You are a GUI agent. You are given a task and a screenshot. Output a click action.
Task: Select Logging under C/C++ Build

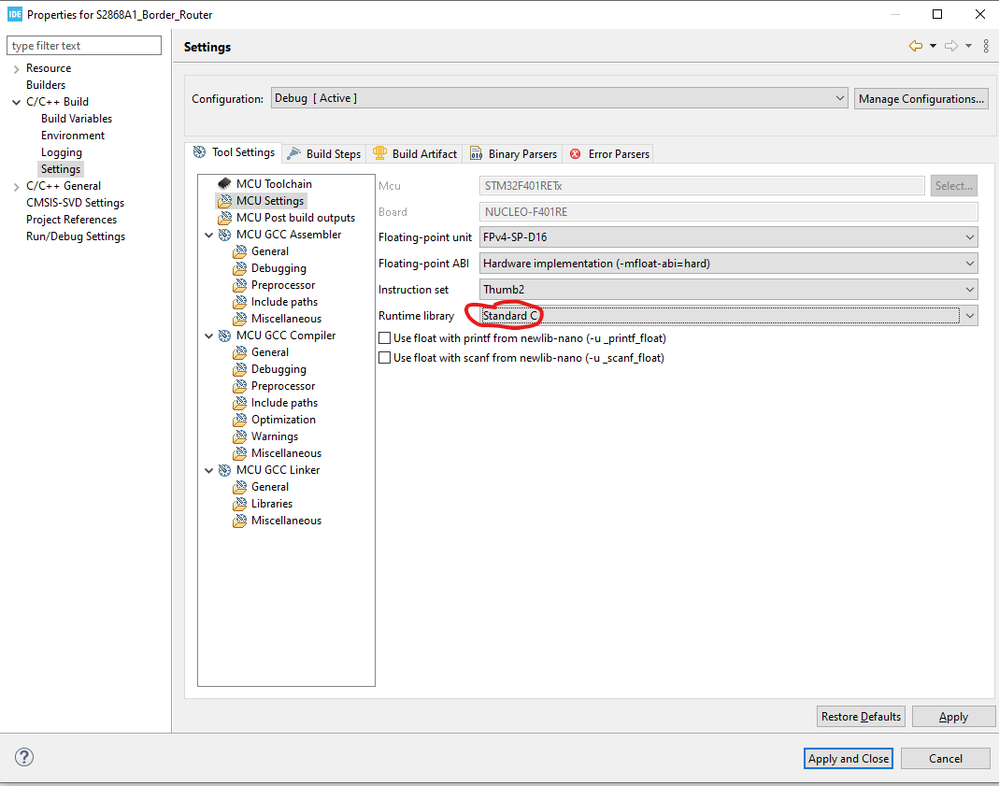pos(61,152)
